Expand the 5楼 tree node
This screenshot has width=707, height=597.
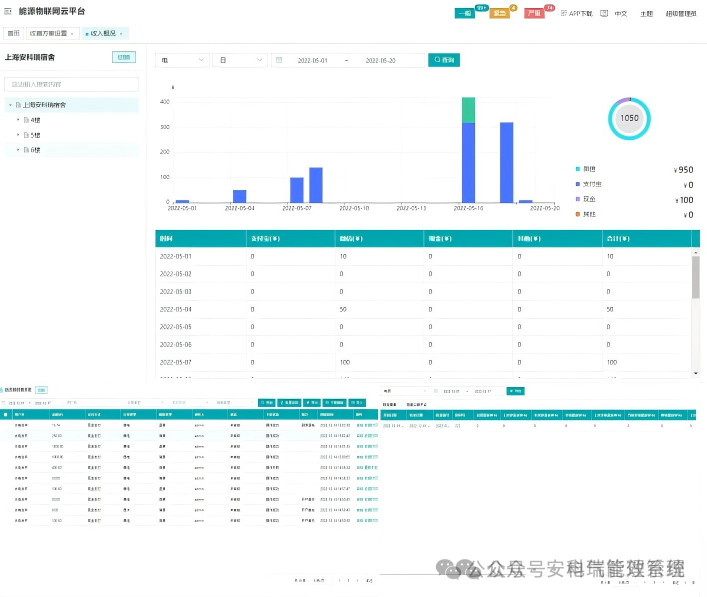click(18, 135)
